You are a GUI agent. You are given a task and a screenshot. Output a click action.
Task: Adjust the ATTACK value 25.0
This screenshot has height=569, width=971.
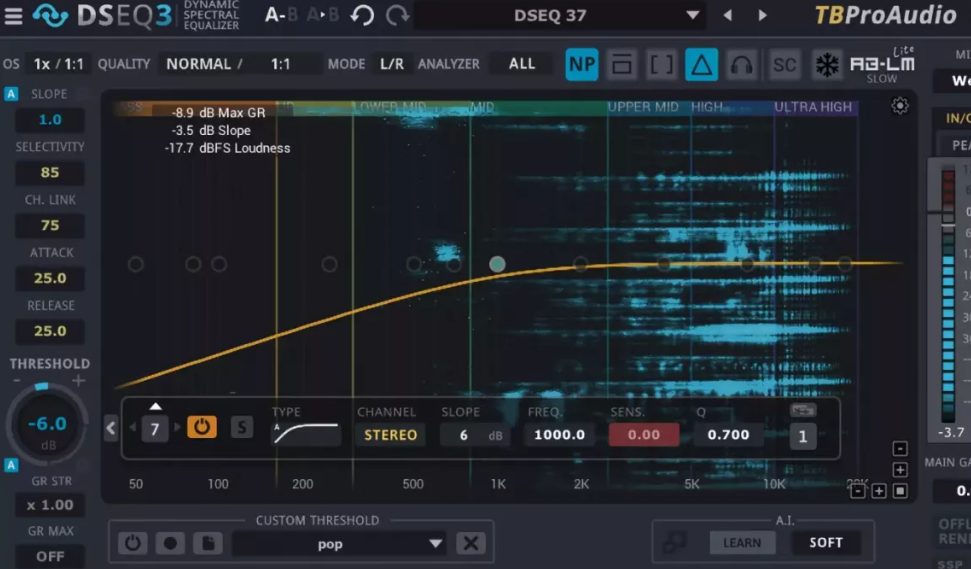point(50,278)
